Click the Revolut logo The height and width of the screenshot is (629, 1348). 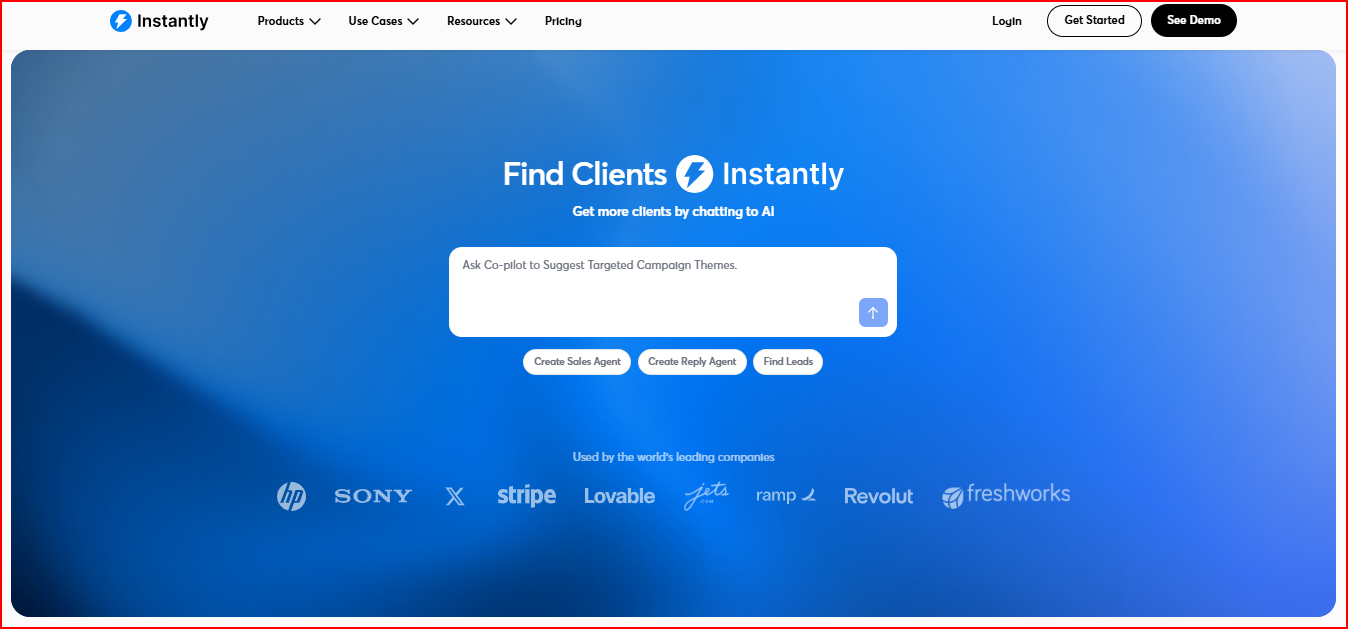(879, 496)
